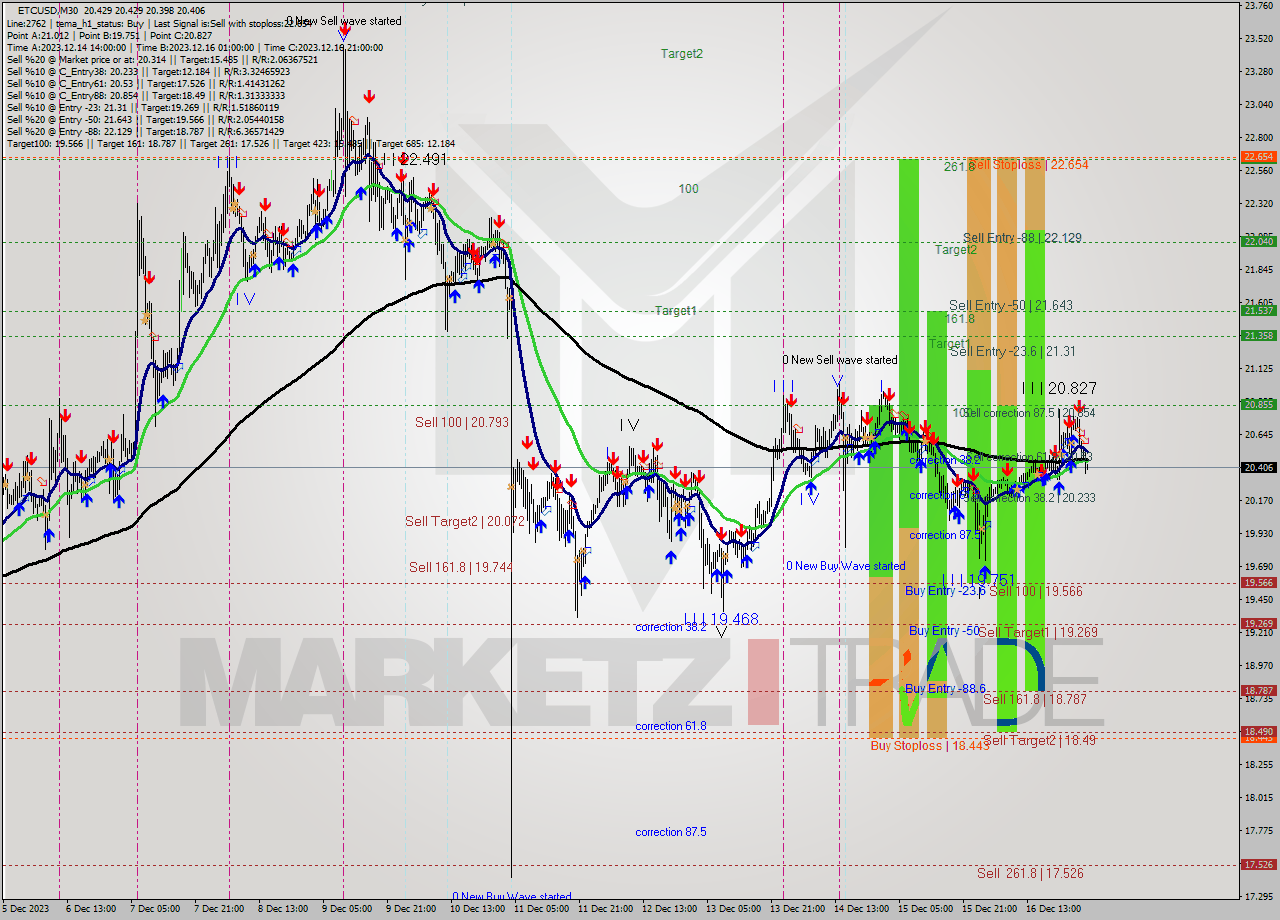Image resolution: width=1280 pixels, height=920 pixels.
Task: Click the 'Sell %10 @ C_Entry38: 20.233' line
Action: 148,72
